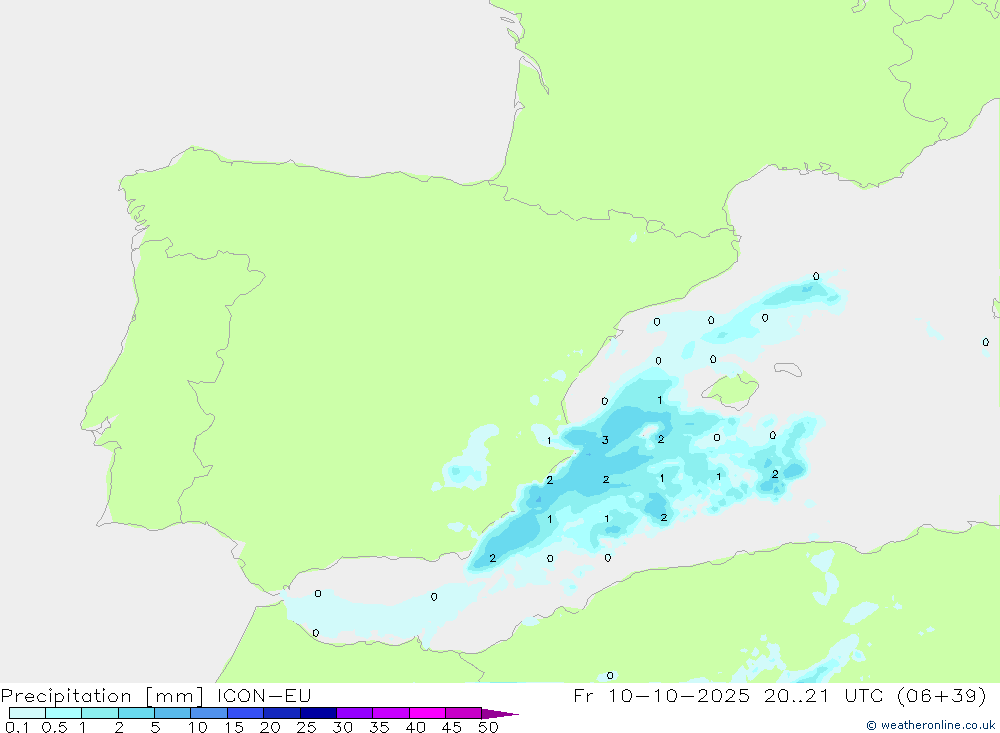Choose the 15–20 mm legend color swatch
1000x733 pixels.
(245, 713)
